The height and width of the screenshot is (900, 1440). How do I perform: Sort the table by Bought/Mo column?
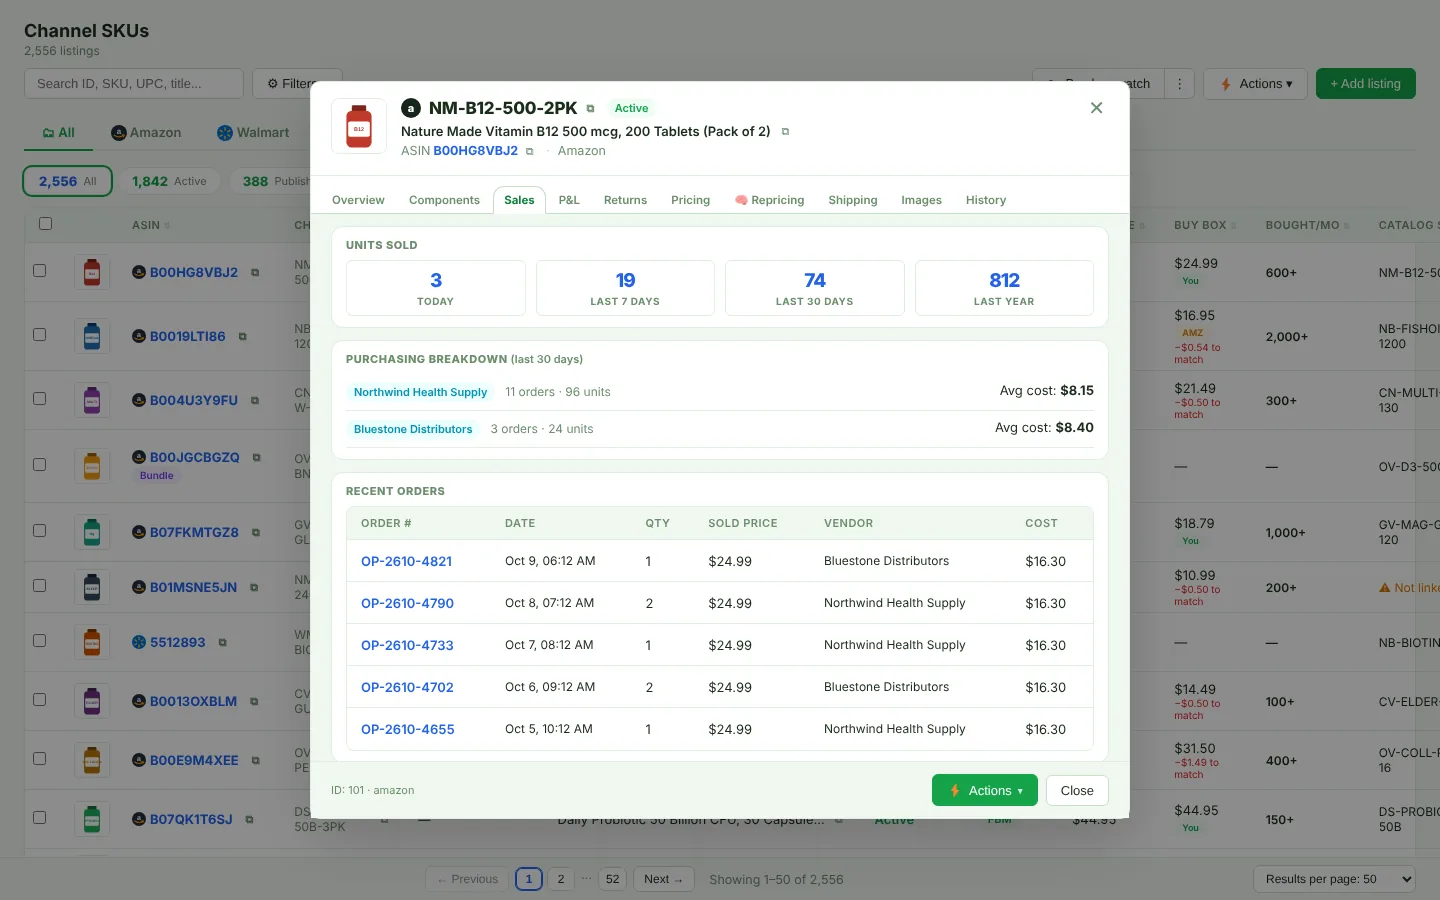1307,226
